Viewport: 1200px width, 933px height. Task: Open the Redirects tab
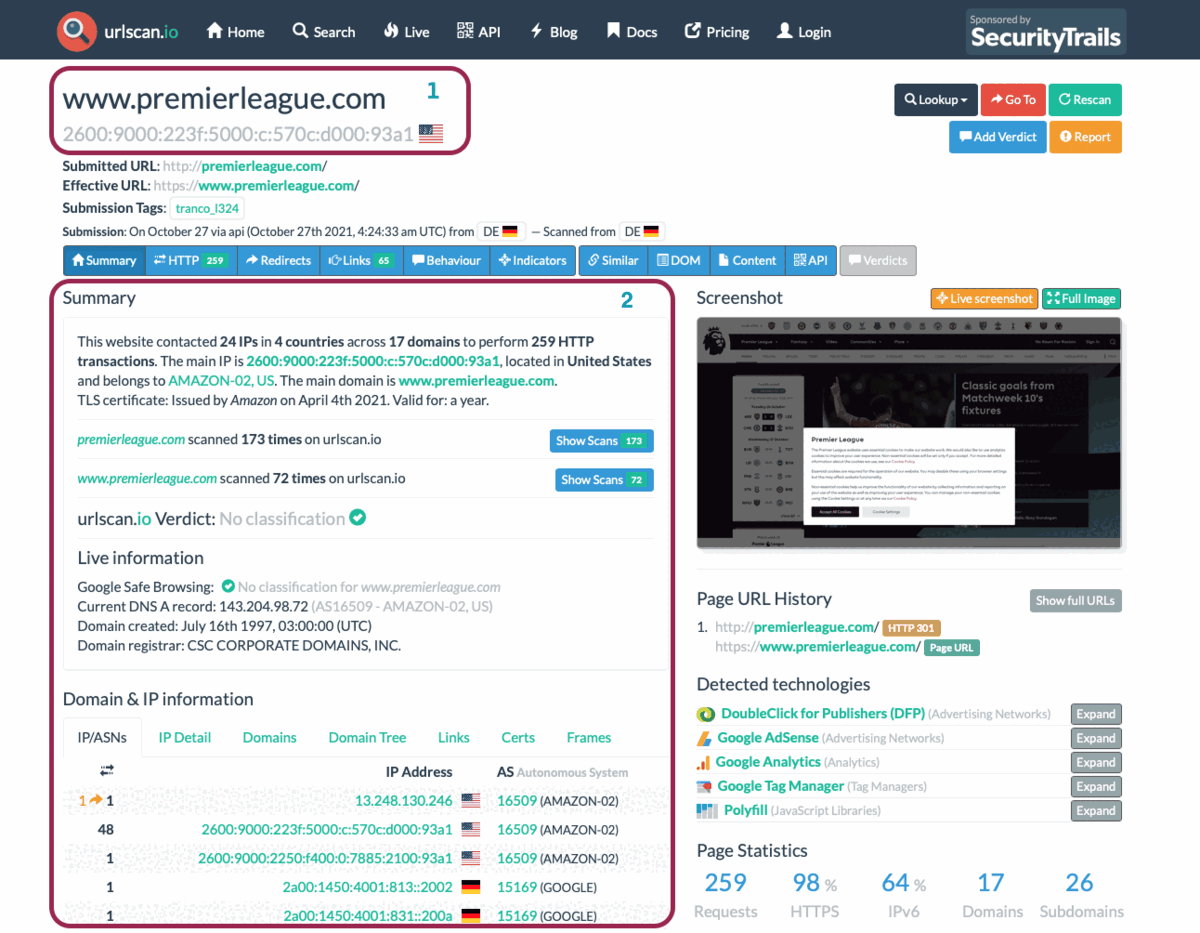pyautogui.click(x=278, y=261)
